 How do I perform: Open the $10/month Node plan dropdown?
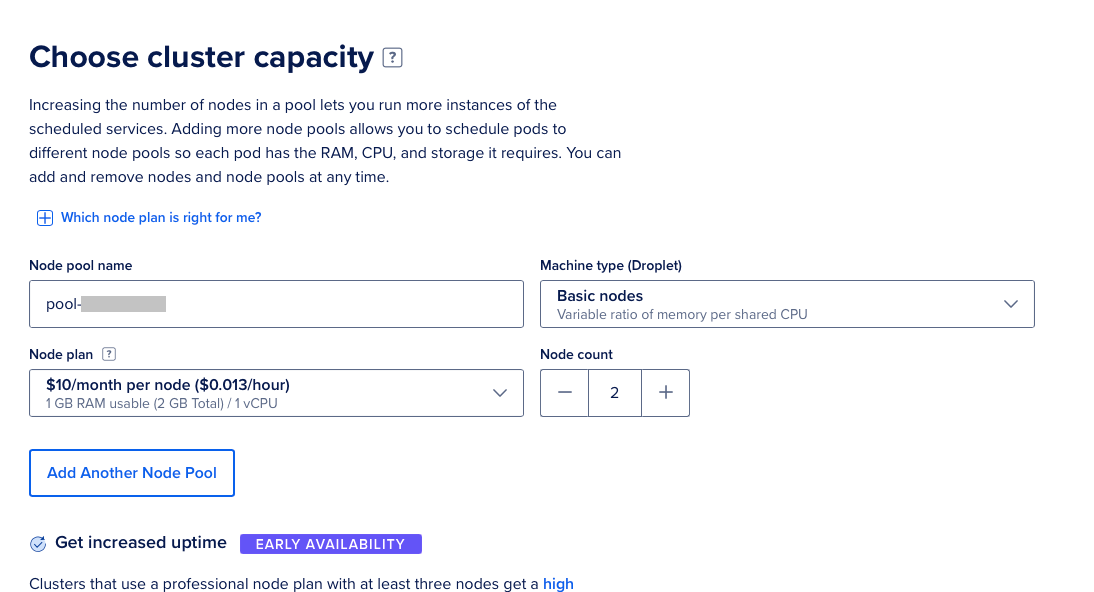(x=276, y=393)
